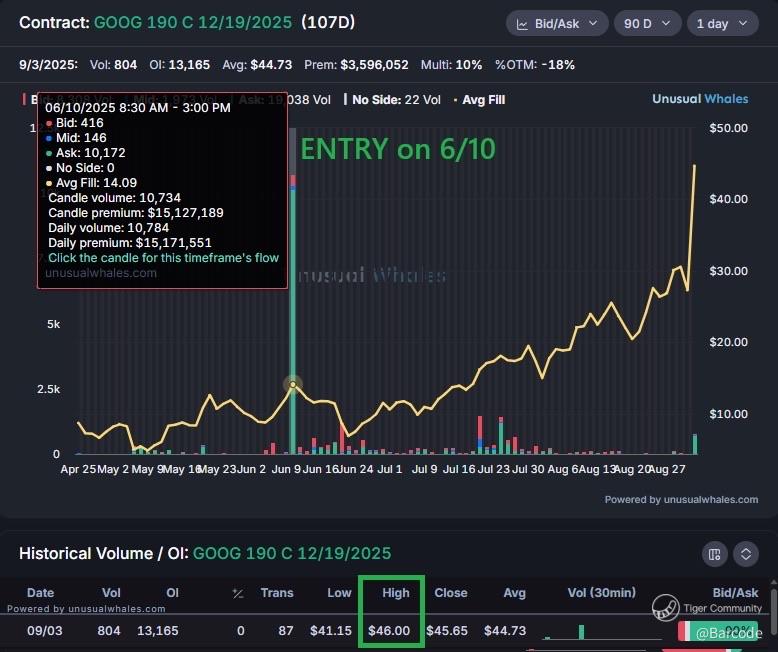Screen dimensions: 778x652
Task: Click the Bid/Ask column header in the table
Action: [735, 592]
